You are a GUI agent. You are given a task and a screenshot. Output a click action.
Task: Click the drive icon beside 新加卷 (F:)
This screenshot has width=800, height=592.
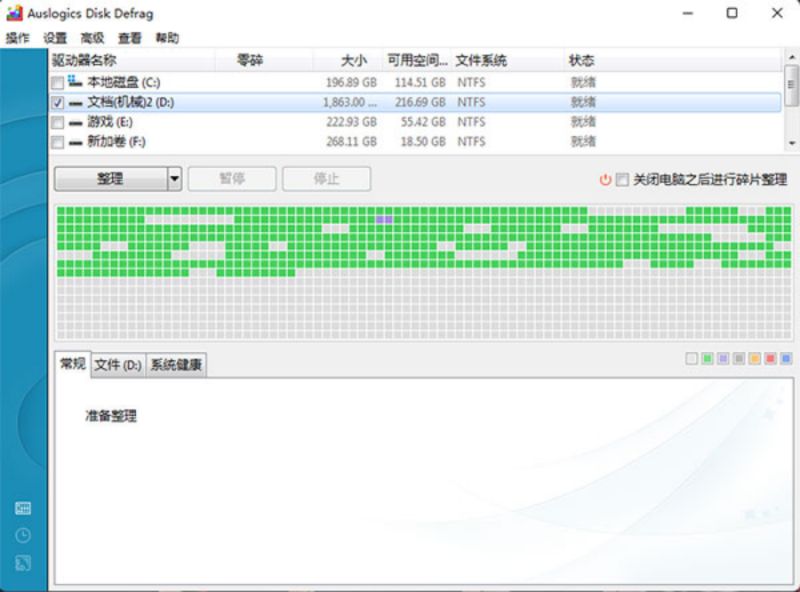(x=75, y=143)
